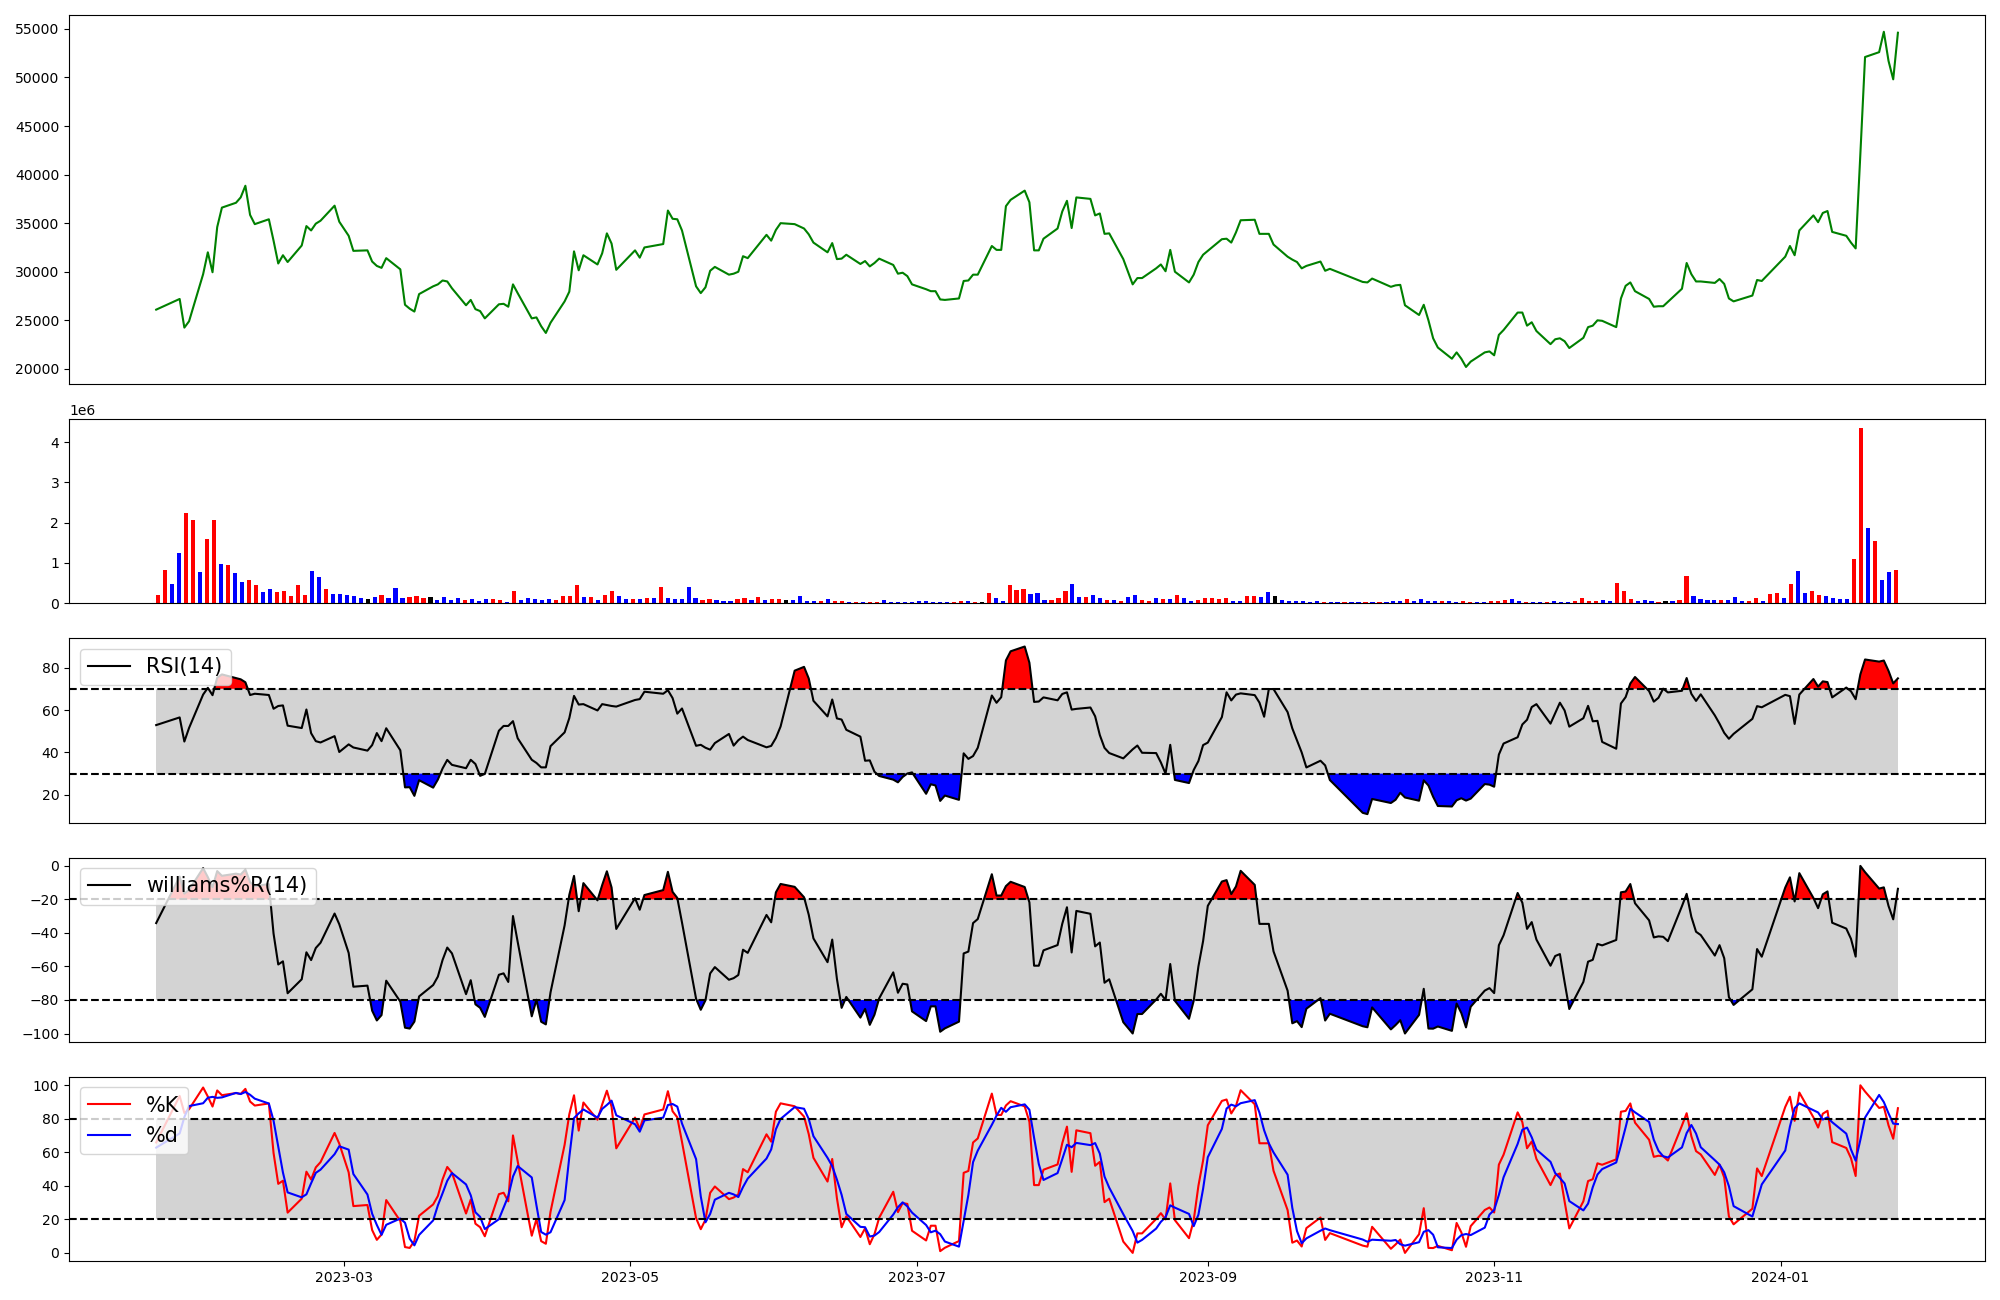Viewport: 2000px width, 1300px height.
Task: Click the 55000 price axis tick label
Action: (x=37, y=29)
